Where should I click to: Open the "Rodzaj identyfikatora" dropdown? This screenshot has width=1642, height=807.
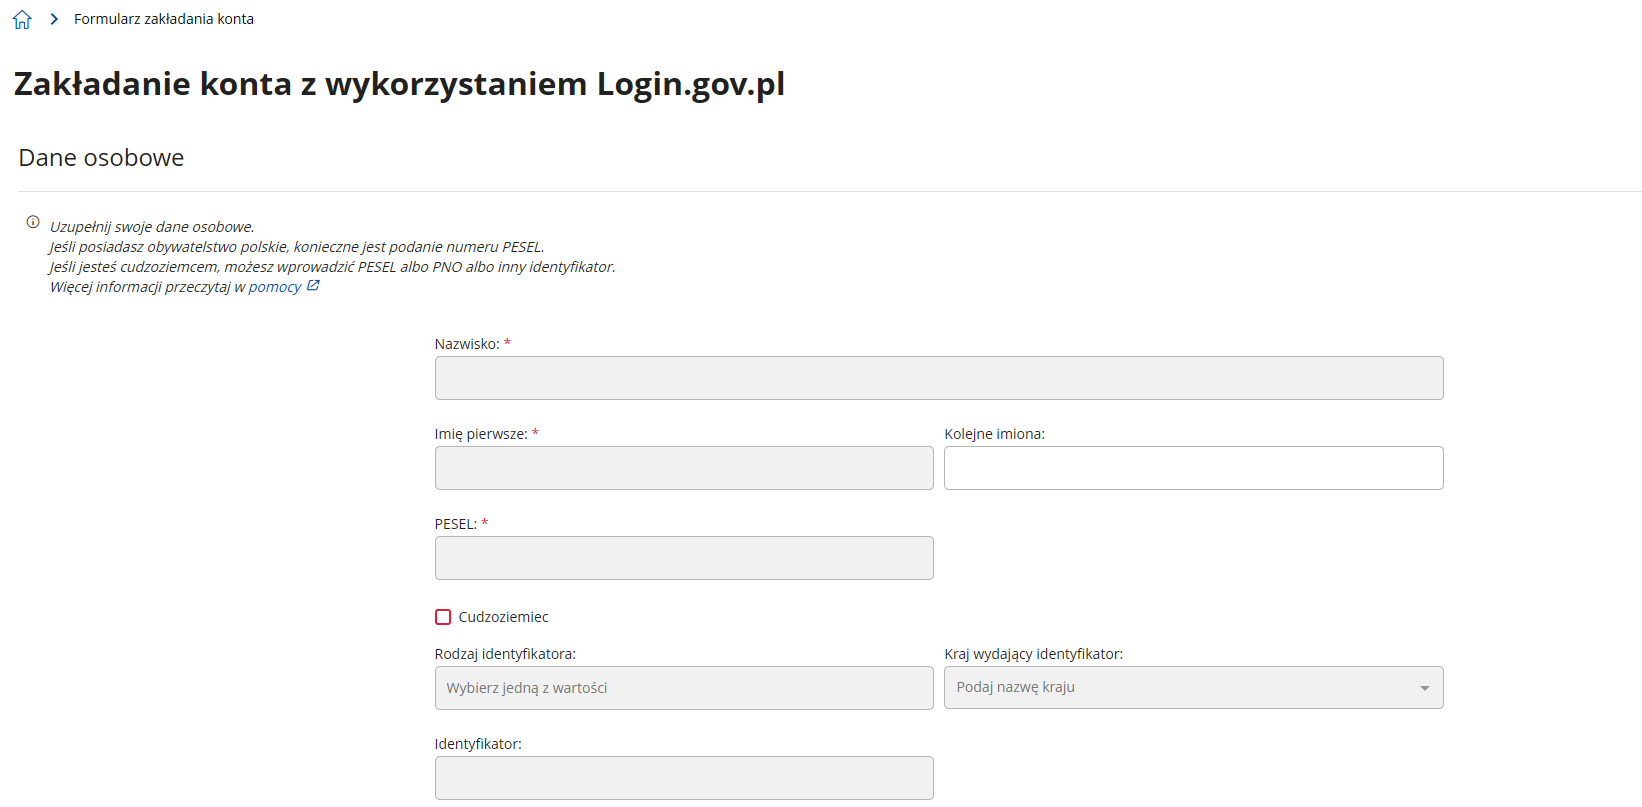[684, 688]
